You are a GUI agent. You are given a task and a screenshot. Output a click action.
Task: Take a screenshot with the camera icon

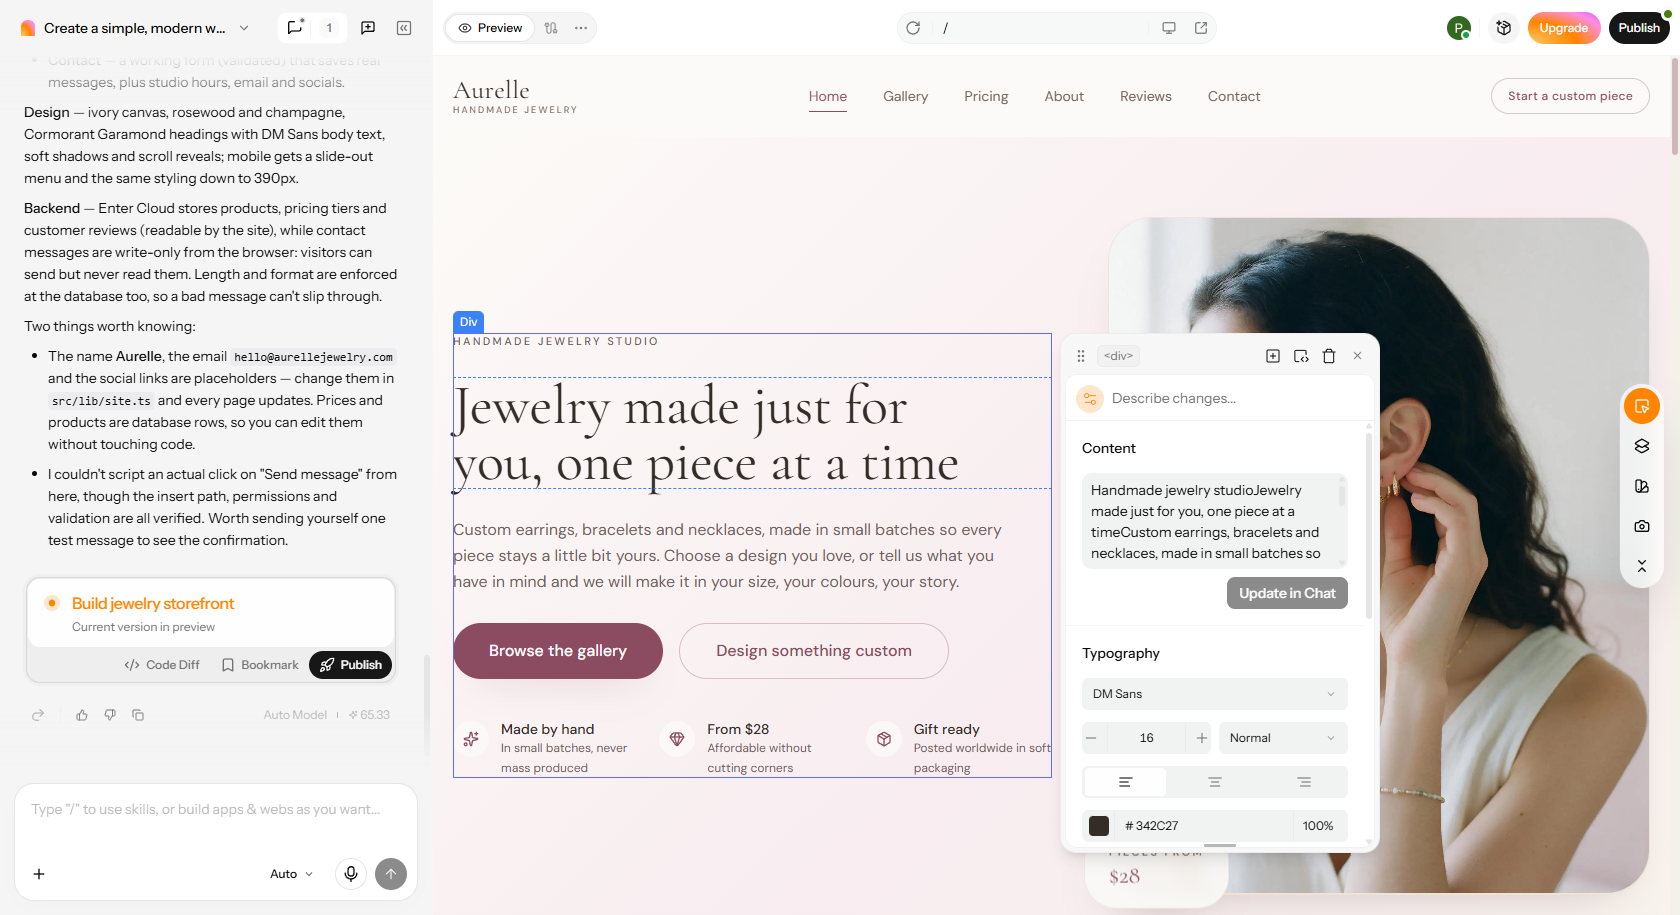(1642, 526)
